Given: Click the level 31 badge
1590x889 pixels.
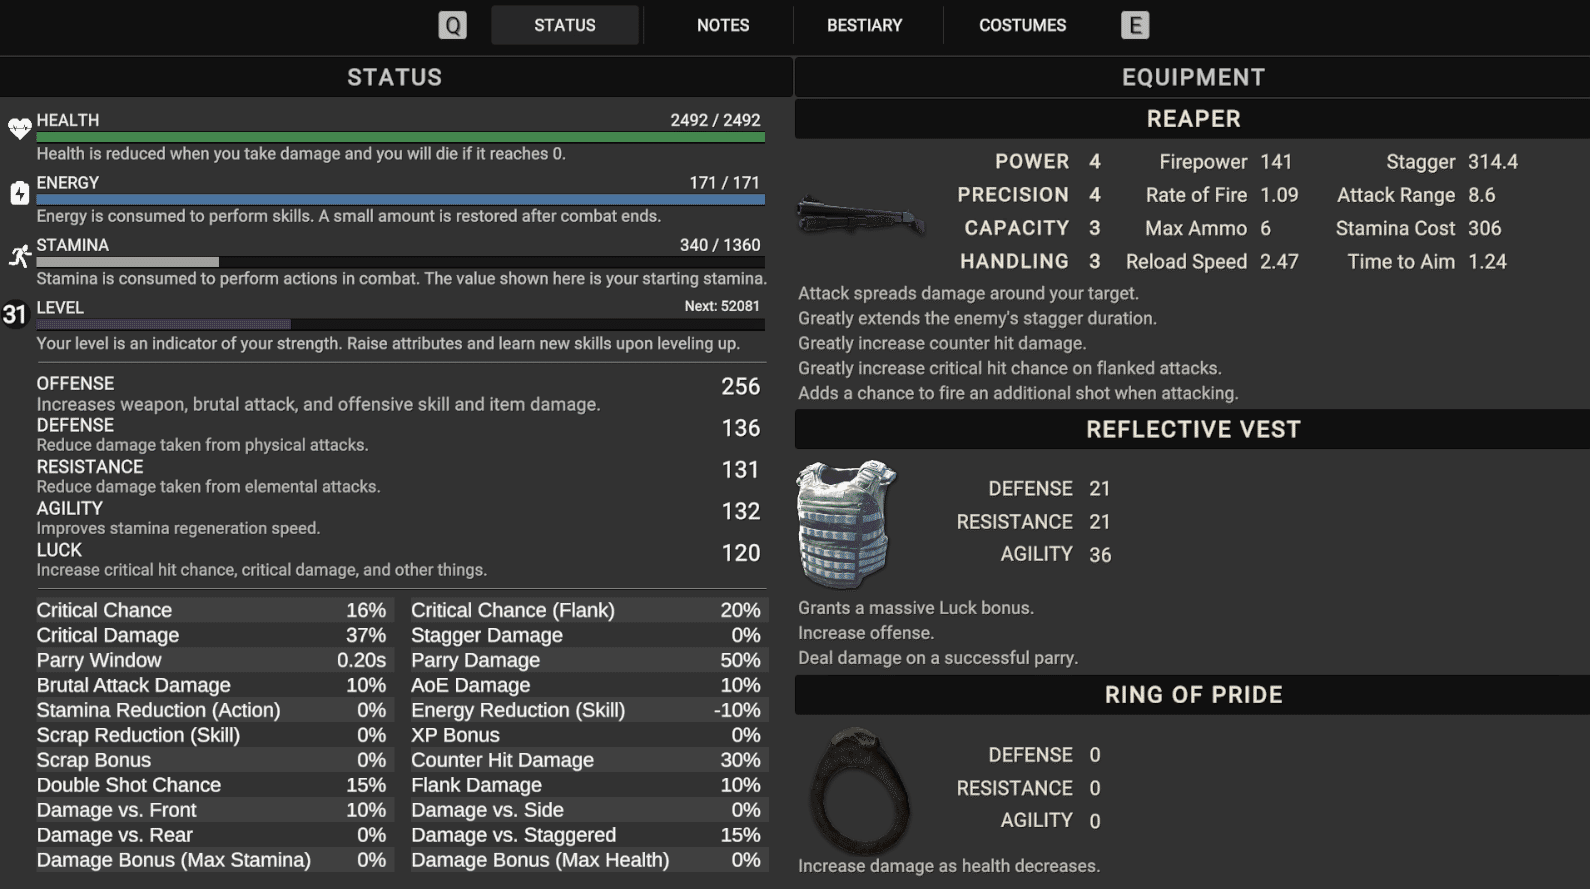Looking at the screenshot, I should tap(14, 315).
